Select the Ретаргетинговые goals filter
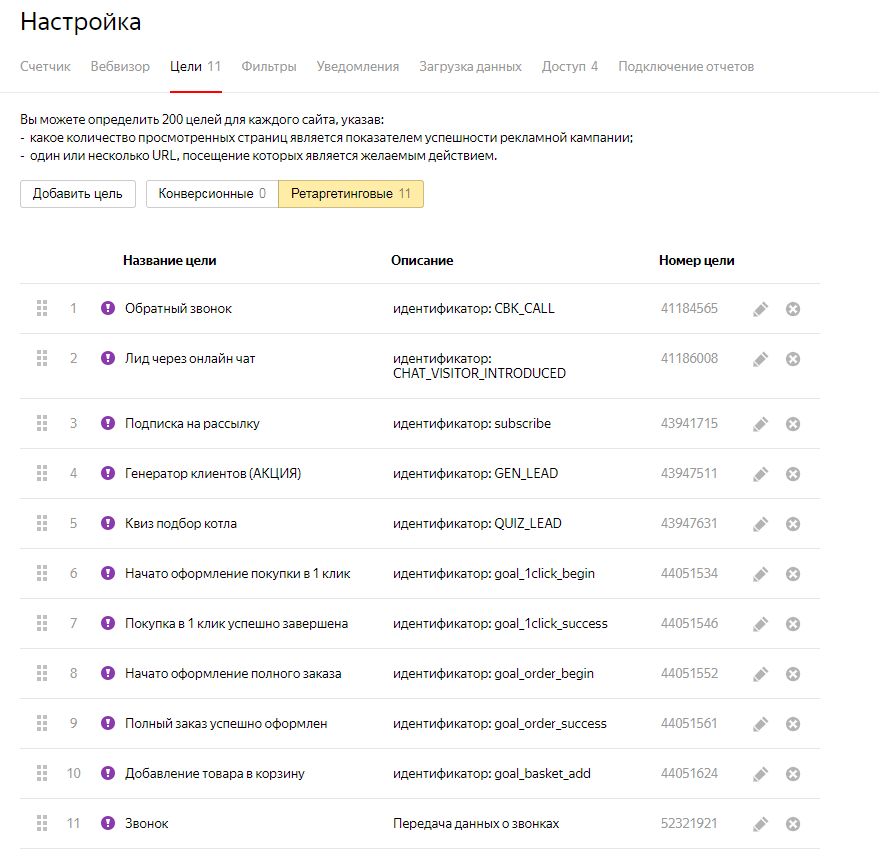The width and height of the screenshot is (879, 863). pos(350,194)
